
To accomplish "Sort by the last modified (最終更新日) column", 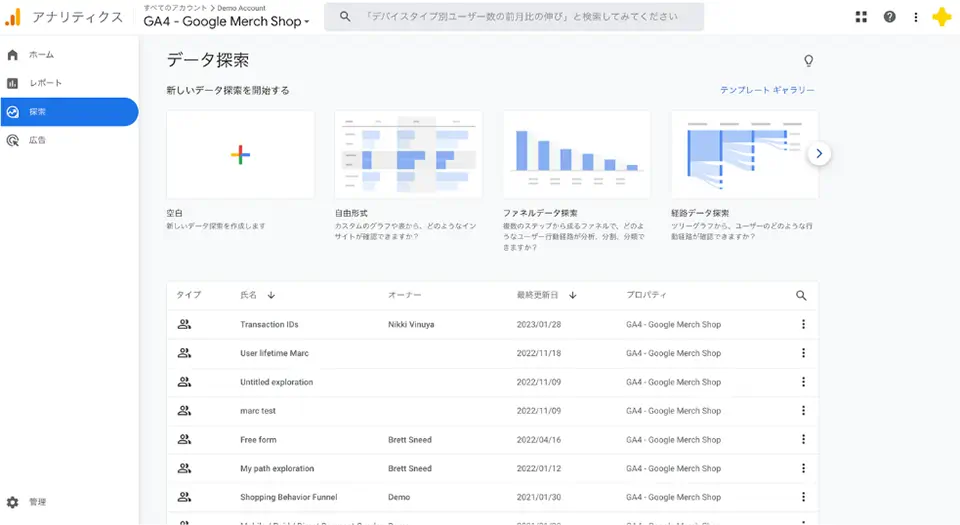I will click(x=546, y=295).
